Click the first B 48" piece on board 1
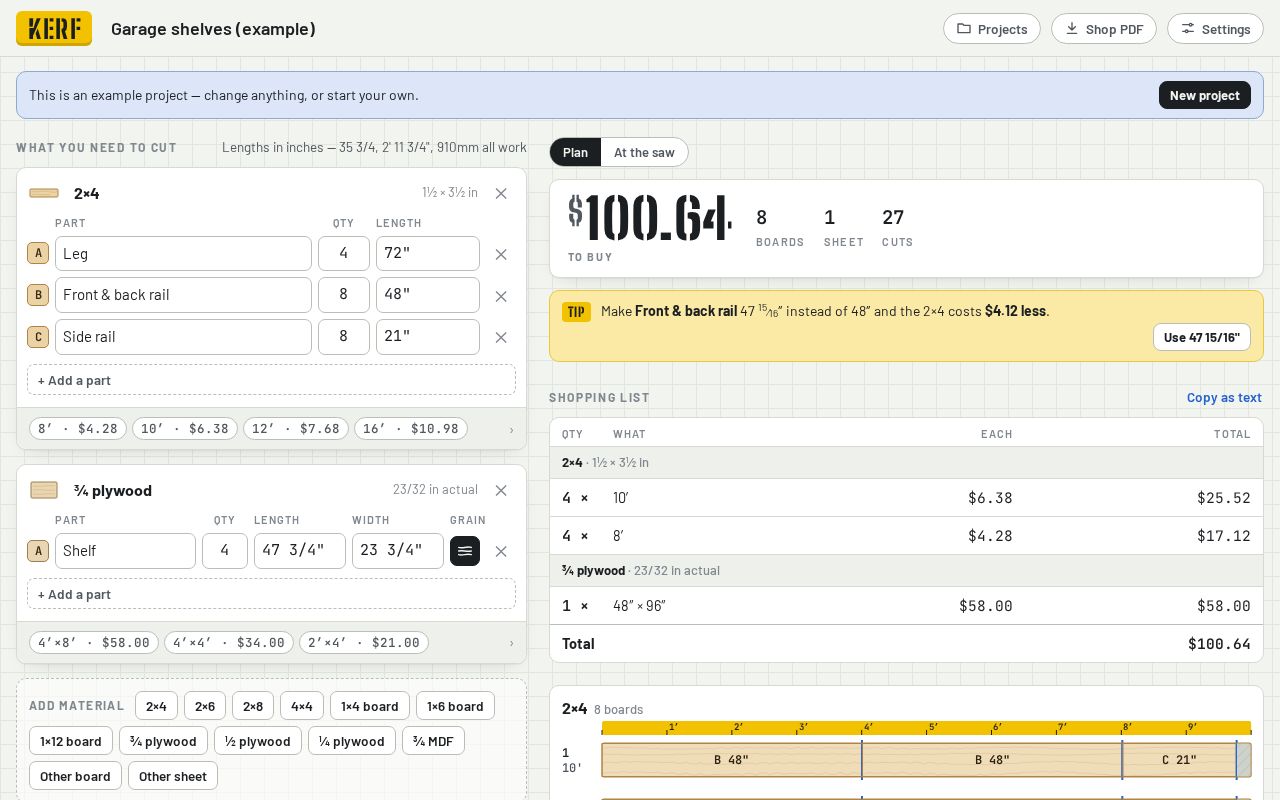 click(732, 760)
